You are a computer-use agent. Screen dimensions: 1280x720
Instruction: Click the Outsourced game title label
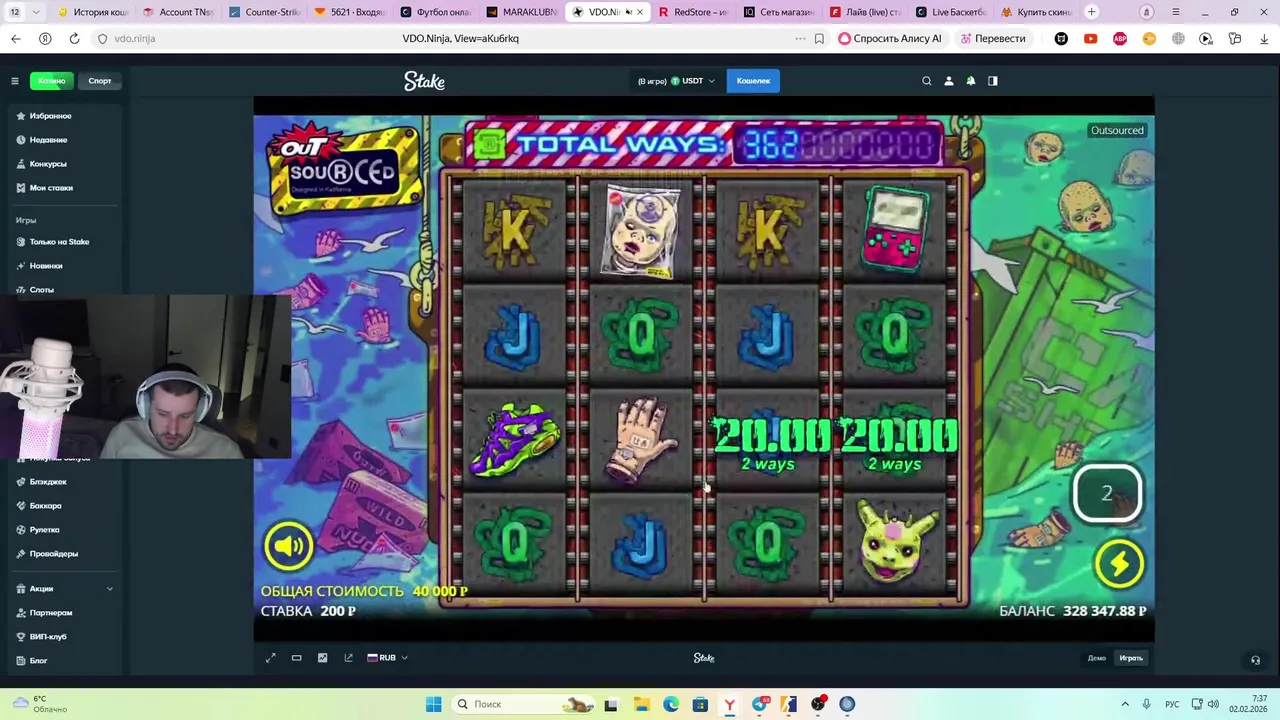tap(1117, 130)
